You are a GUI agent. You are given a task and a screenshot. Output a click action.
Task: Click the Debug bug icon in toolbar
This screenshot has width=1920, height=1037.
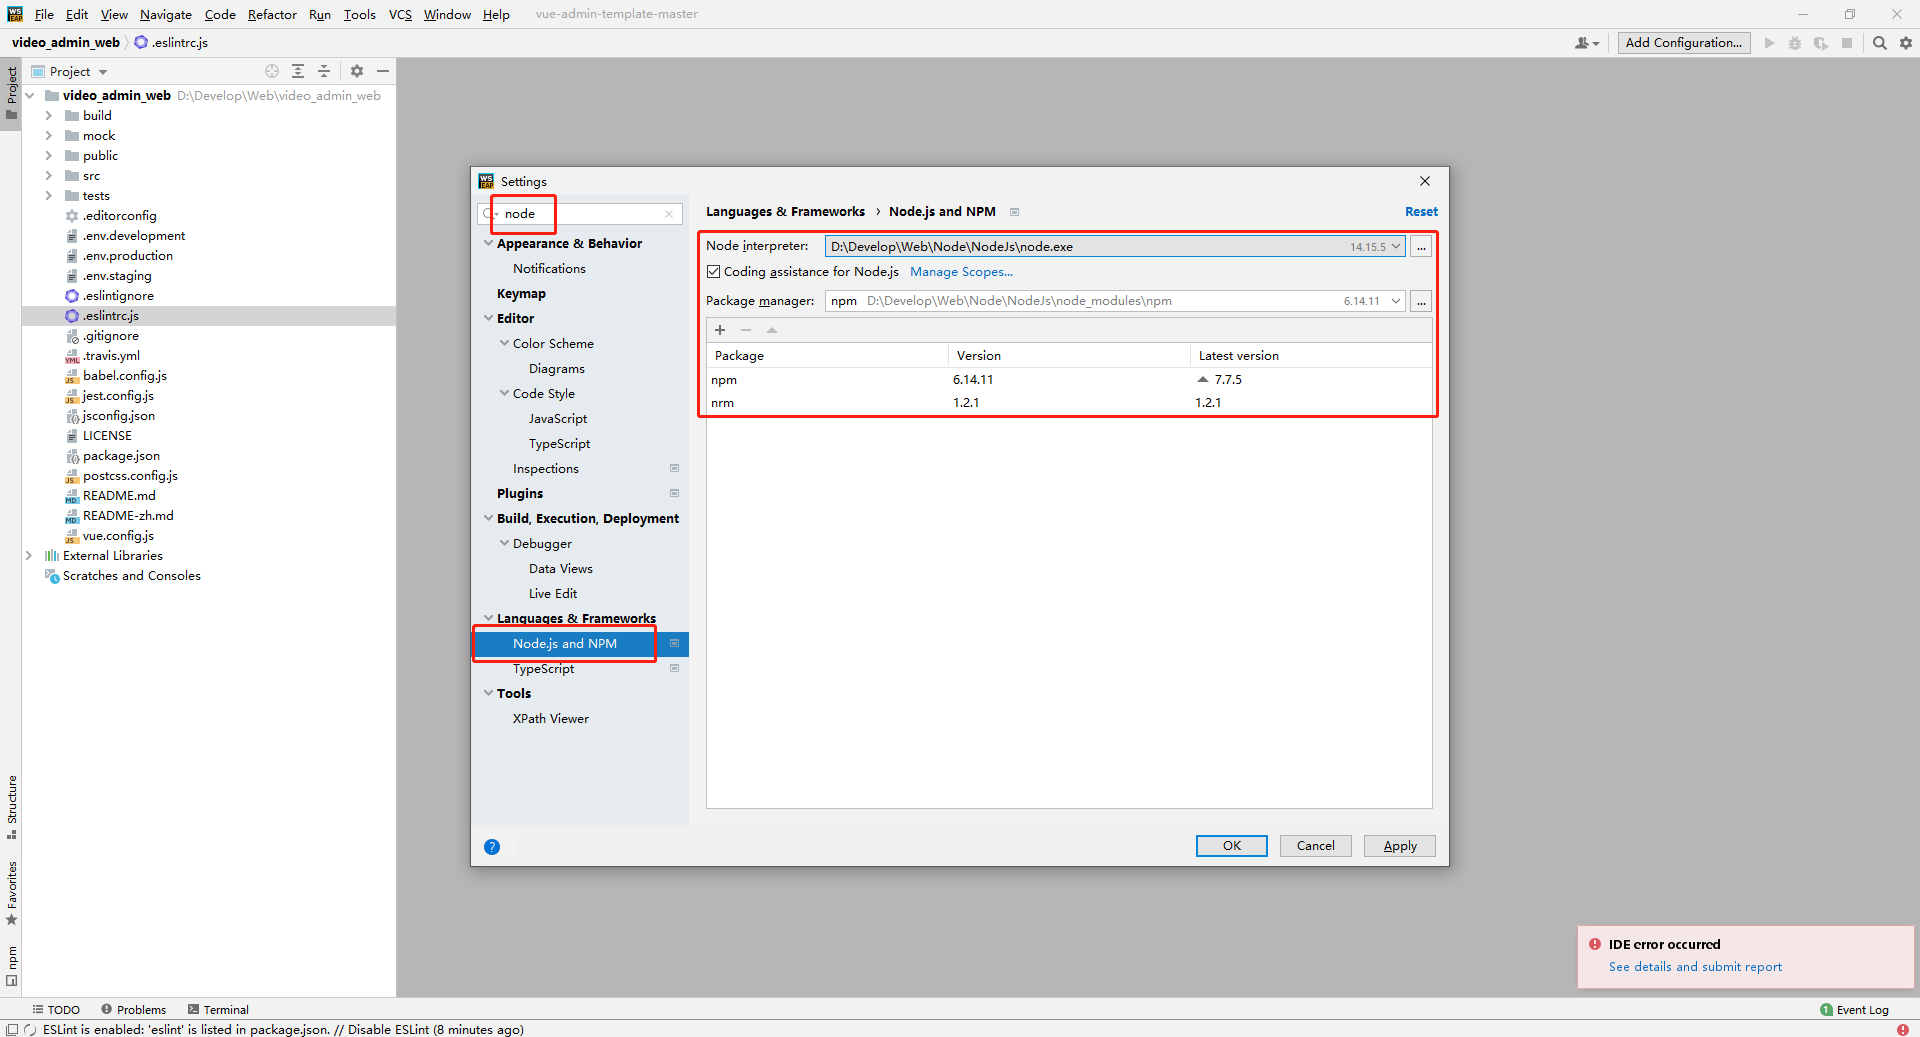pyautogui.click(x=1795, y=43)
